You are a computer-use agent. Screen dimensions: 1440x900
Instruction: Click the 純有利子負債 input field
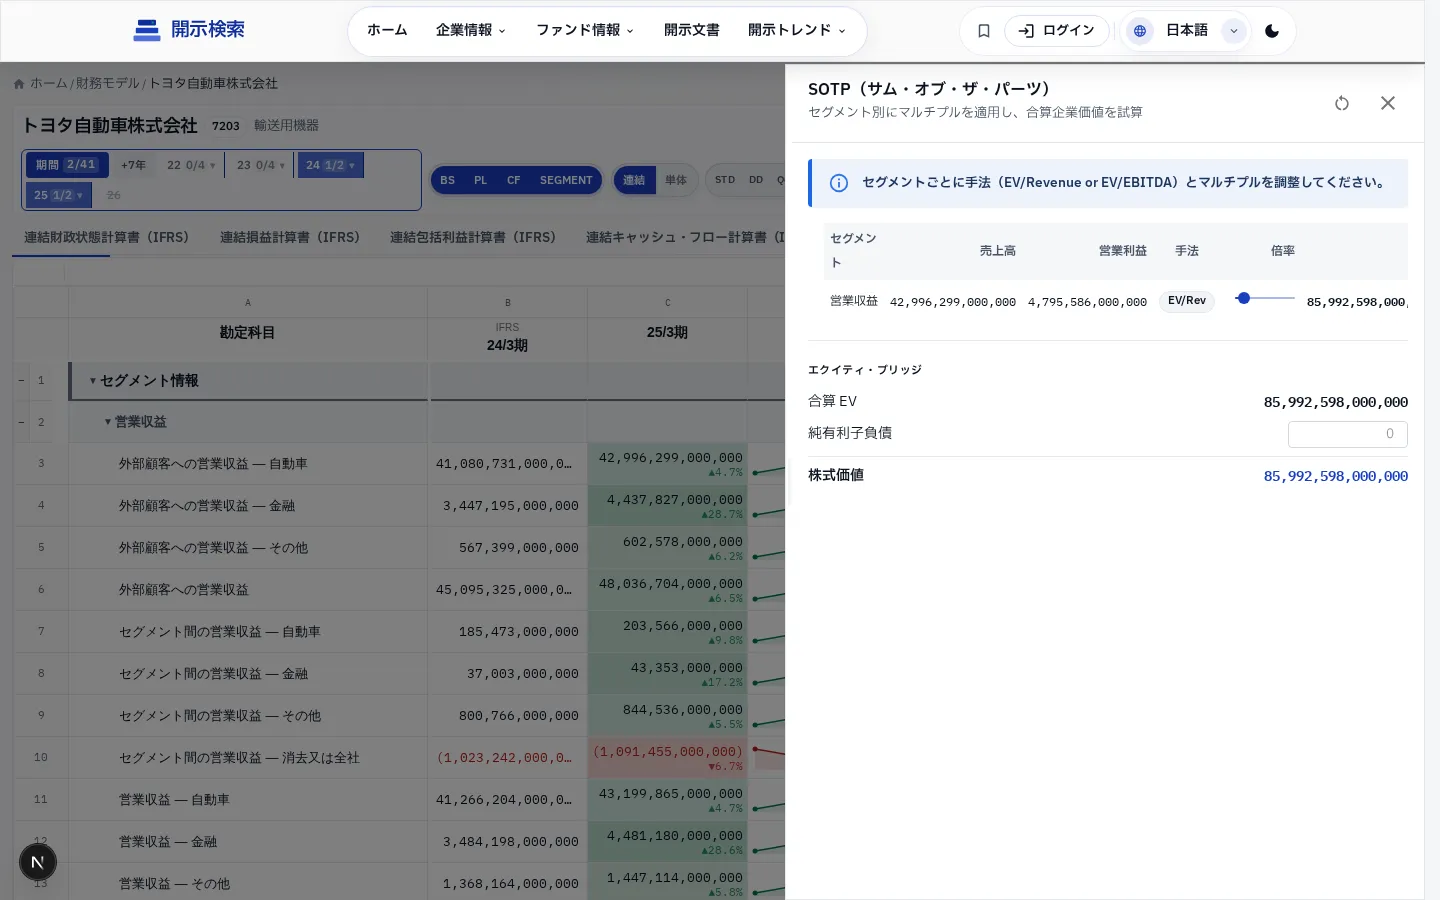pyautogui.click(x=1348, y=434)
